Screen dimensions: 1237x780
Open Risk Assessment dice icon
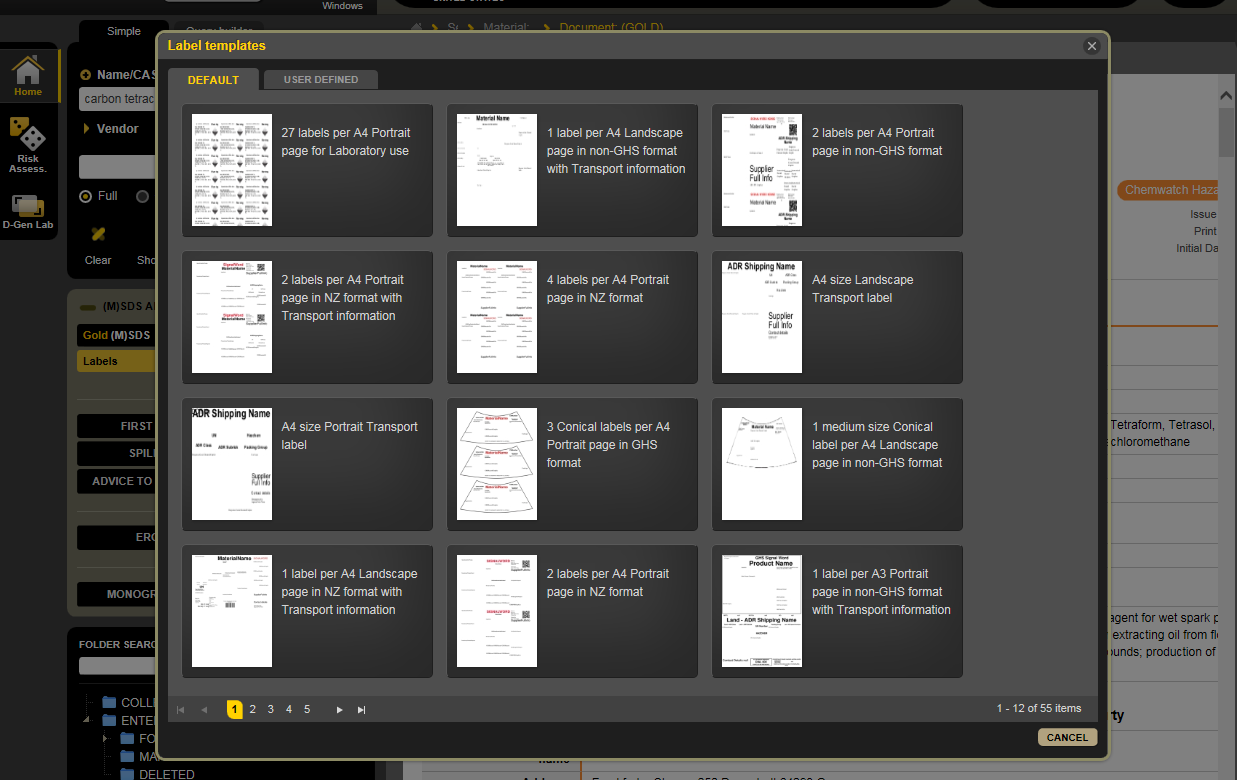28,144
